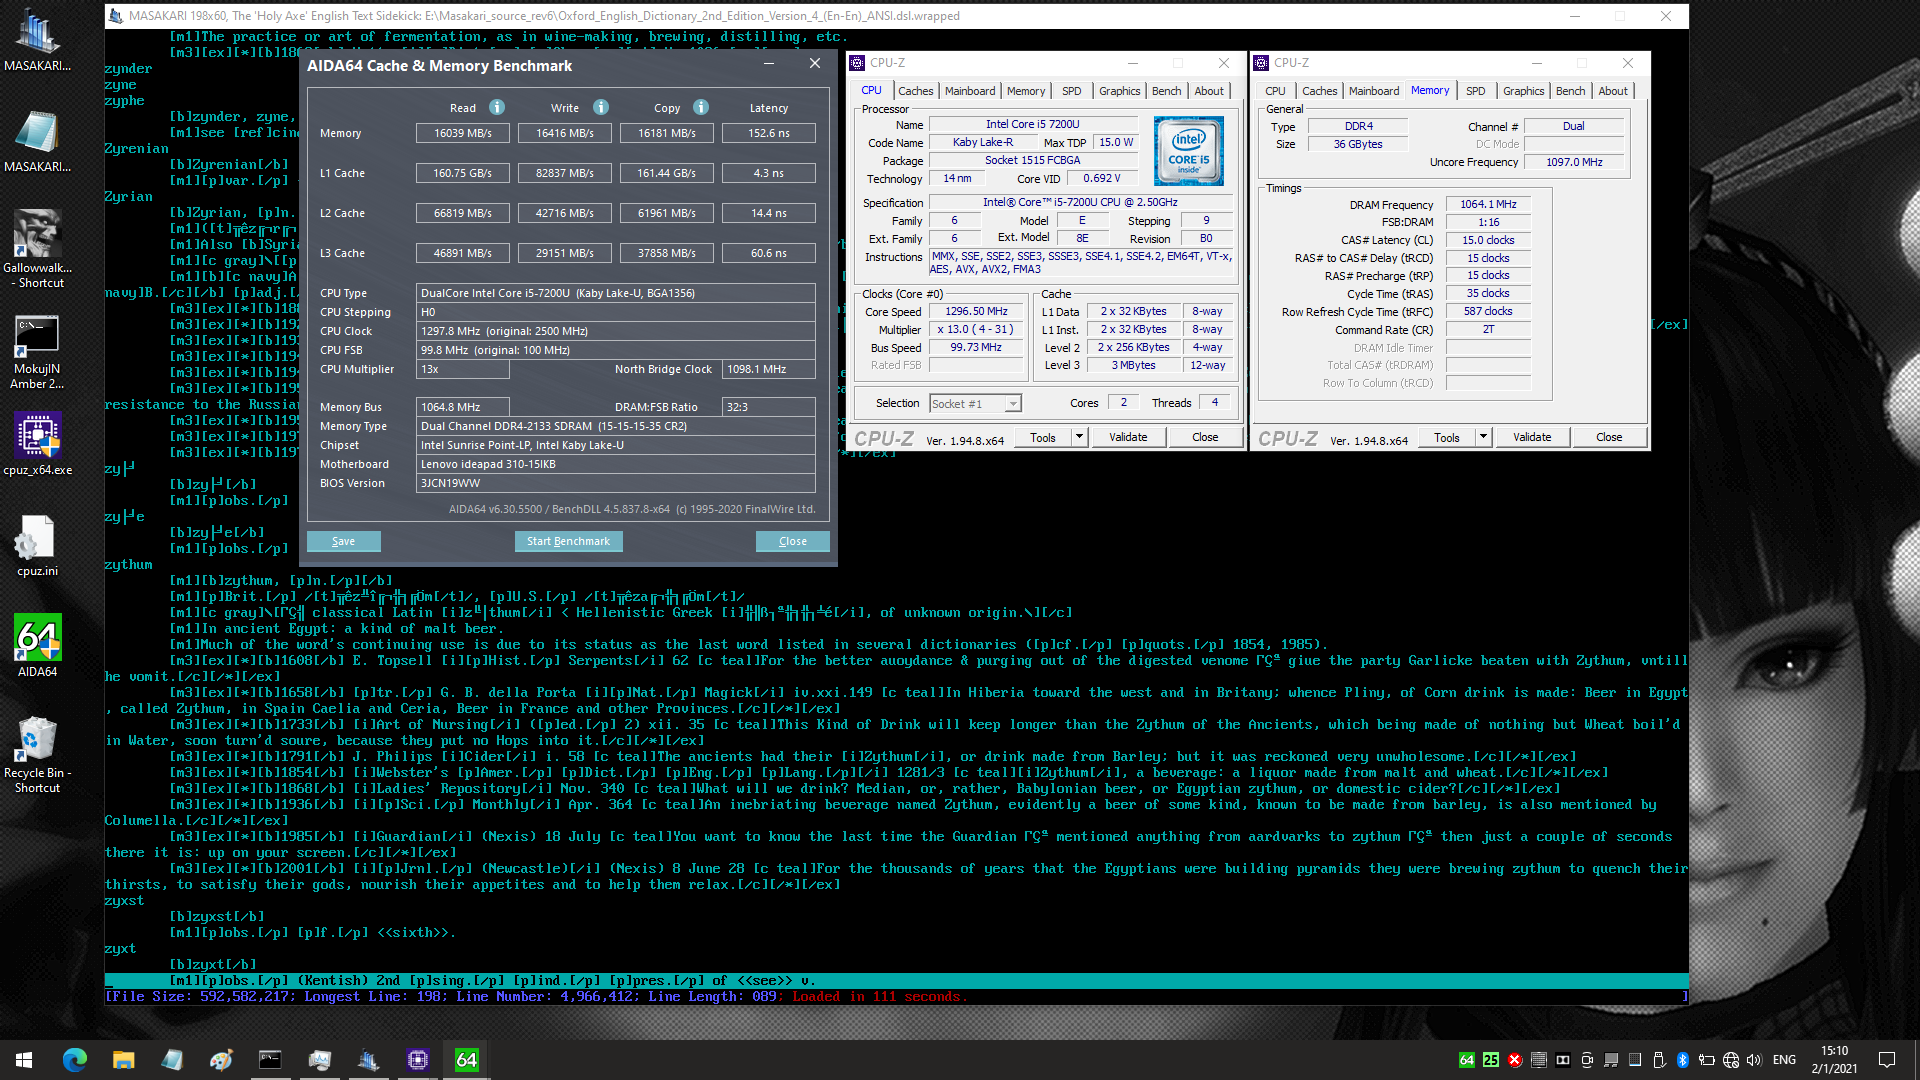Open the About tab in right CPU-Z window
1920x1080 pixels.
click(x=1612, y=91)
